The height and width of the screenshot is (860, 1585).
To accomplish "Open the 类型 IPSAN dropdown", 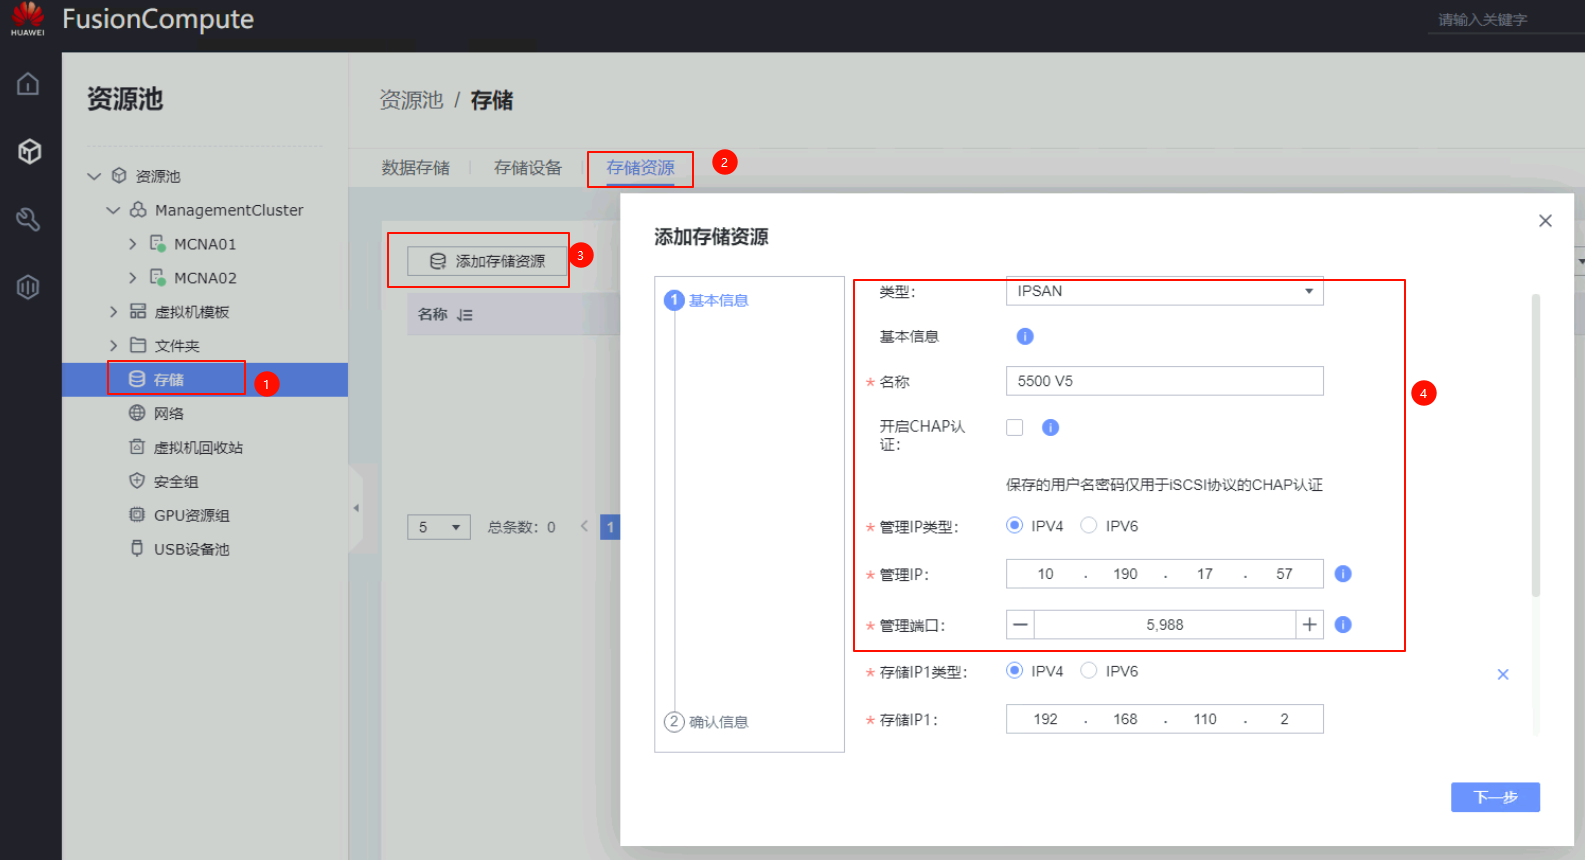I will [x=1164, y=291].
